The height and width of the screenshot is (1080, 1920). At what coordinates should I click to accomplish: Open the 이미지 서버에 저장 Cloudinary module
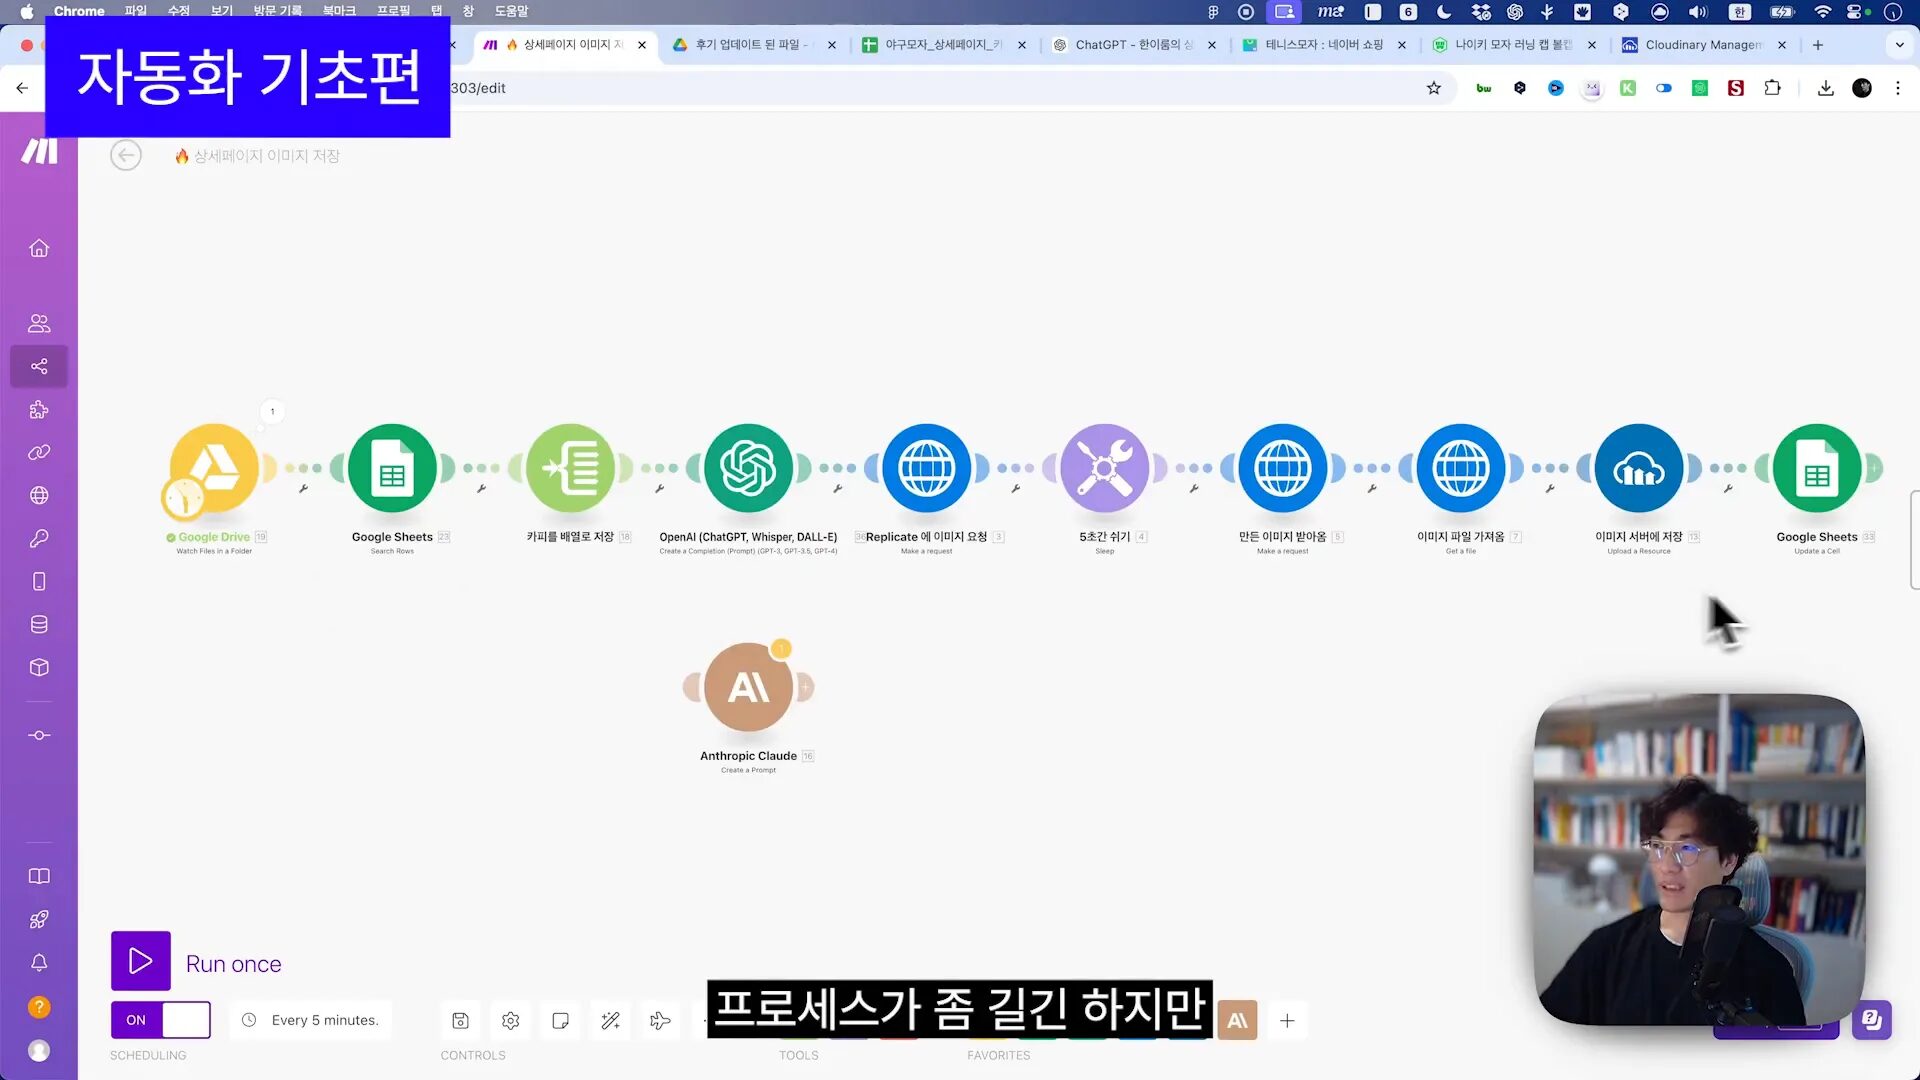point(1639,467)
